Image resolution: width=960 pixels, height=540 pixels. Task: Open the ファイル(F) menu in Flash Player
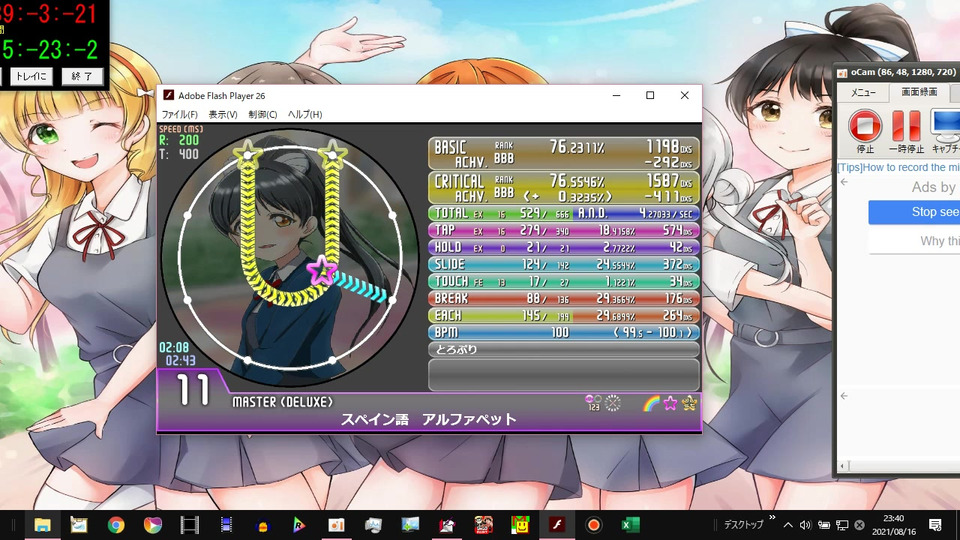coord(179,114)
